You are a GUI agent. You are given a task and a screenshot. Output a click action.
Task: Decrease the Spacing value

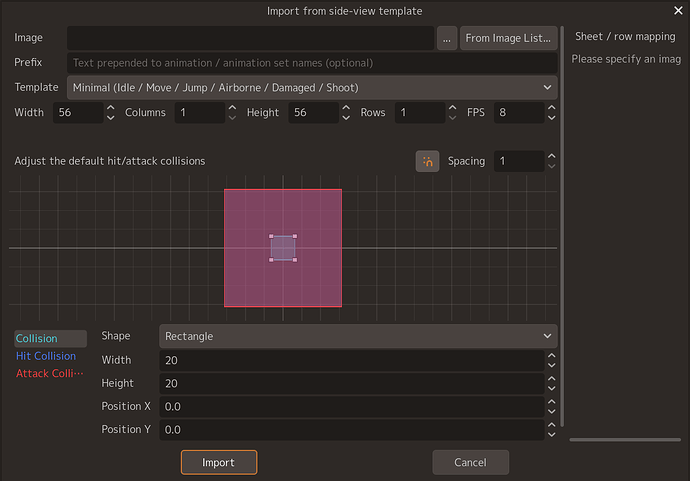point(552,166)
